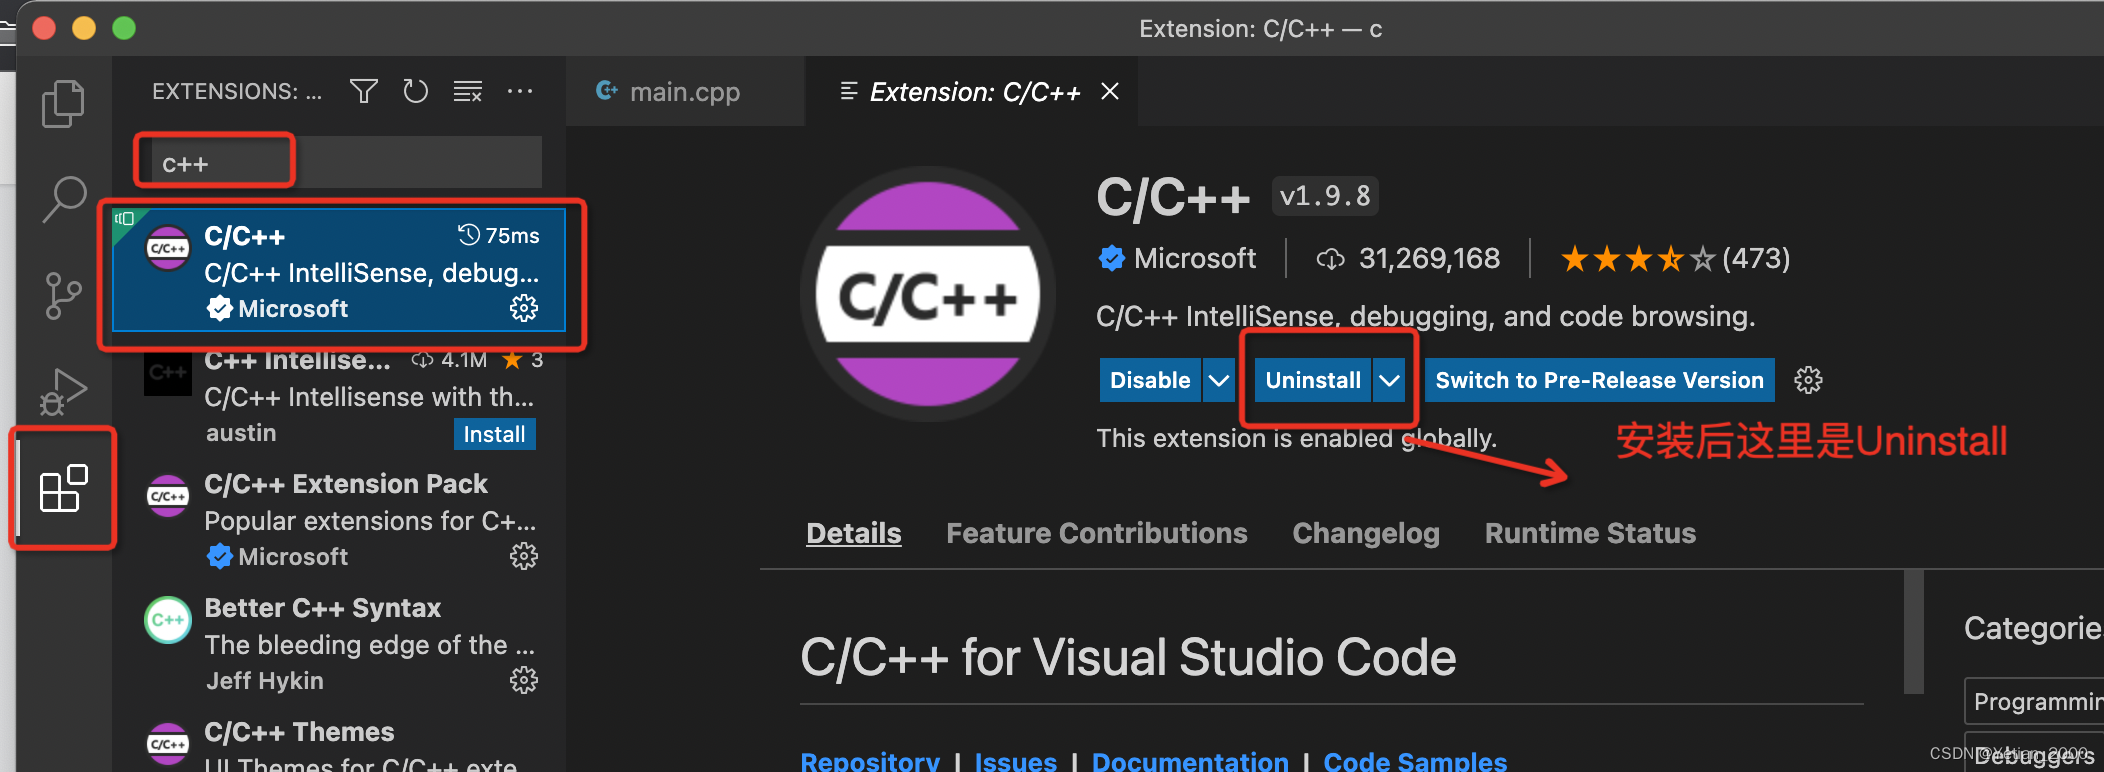
Task: Expand the Uninstall button dropdown arrow
Action: pos(1389,380)
